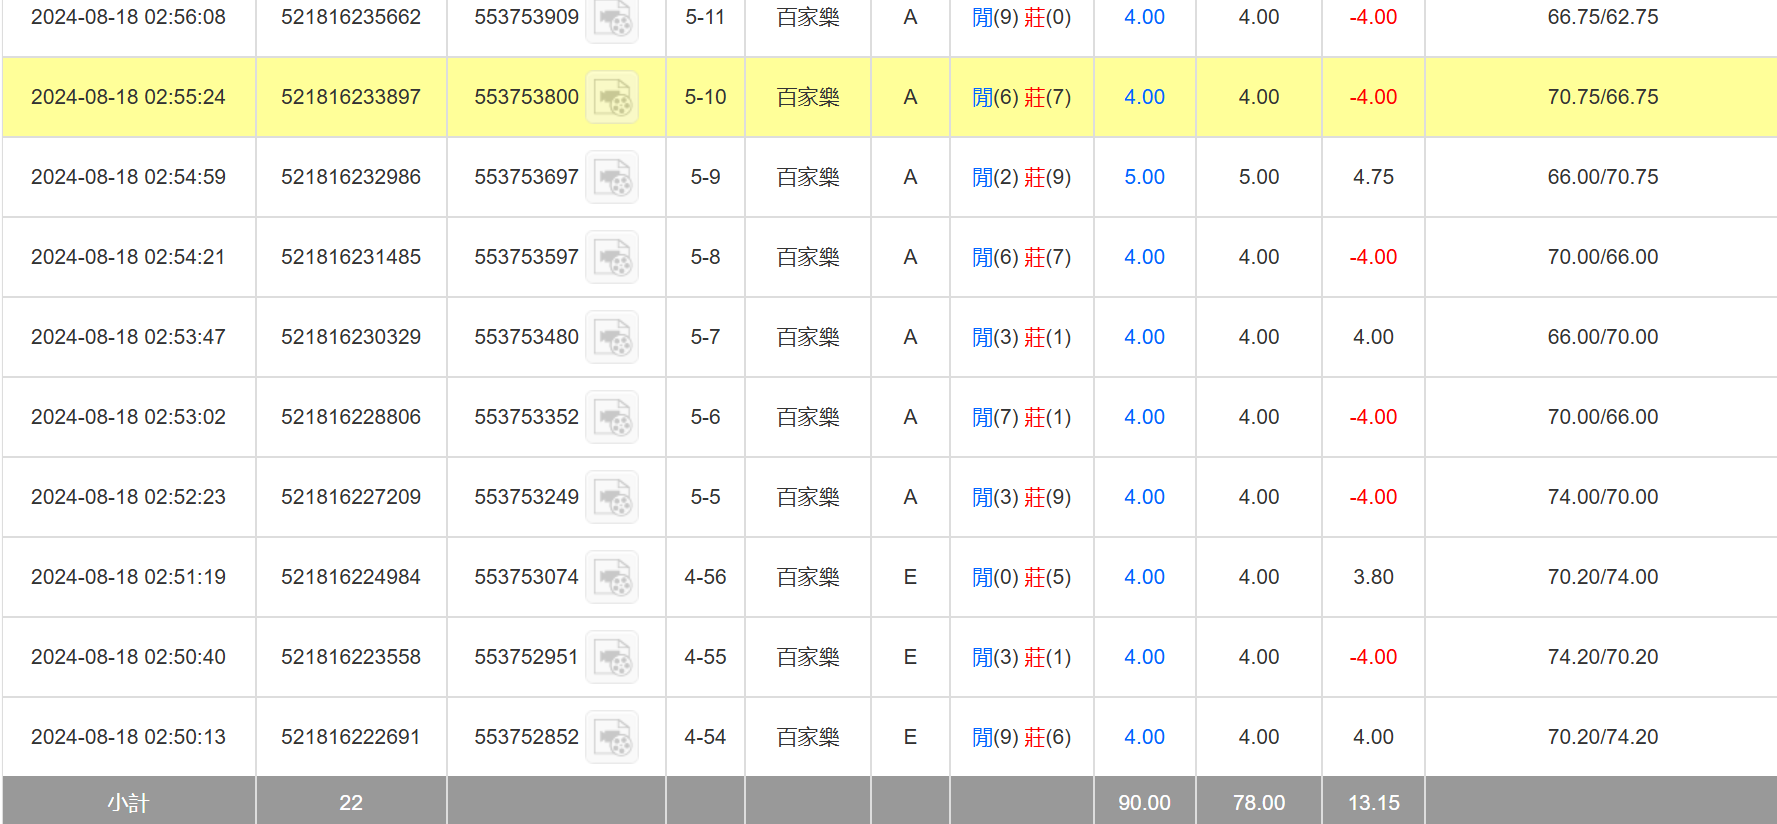Open video replay icon for round 553753800
1777x824 pixels.
pos(612,98)
